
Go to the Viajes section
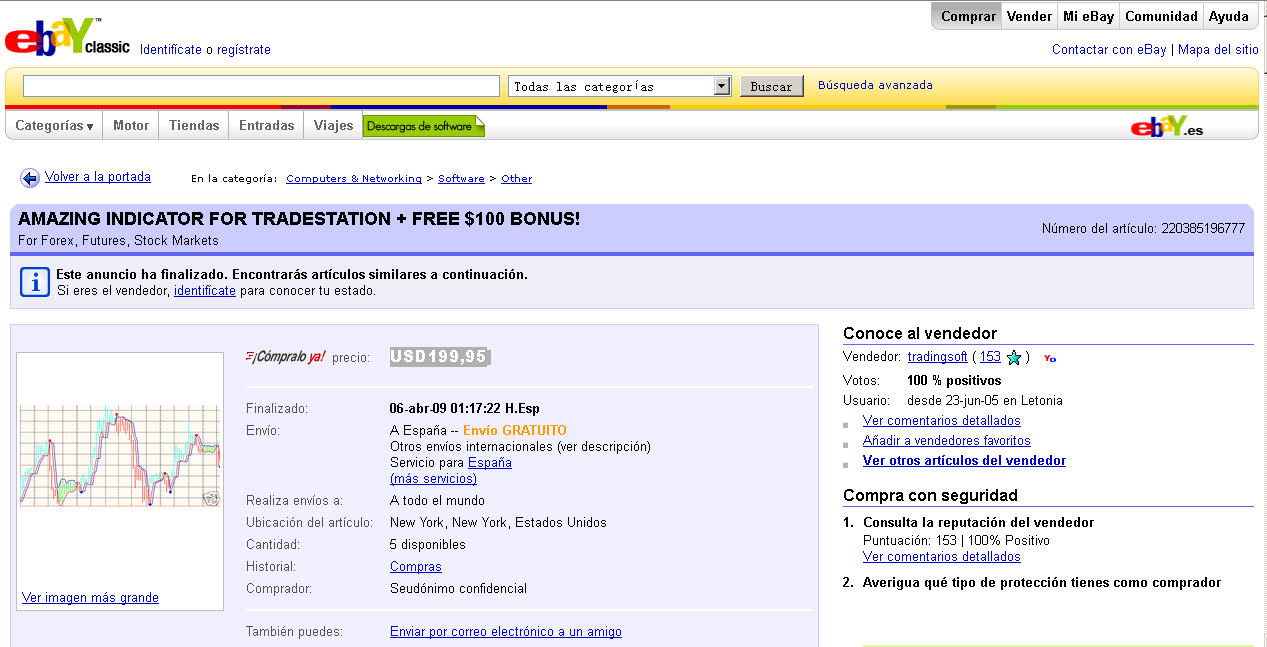tap(333, 126)
